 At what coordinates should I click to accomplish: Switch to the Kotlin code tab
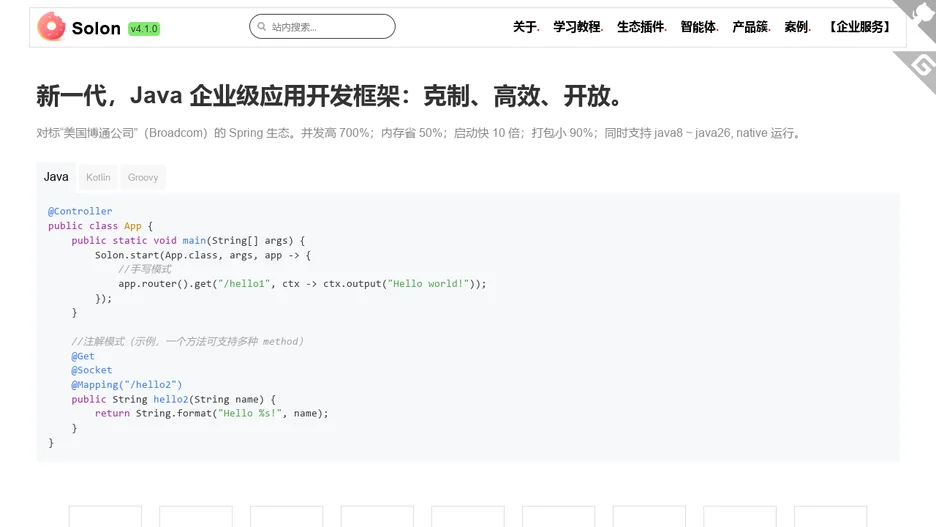(98, 177)
